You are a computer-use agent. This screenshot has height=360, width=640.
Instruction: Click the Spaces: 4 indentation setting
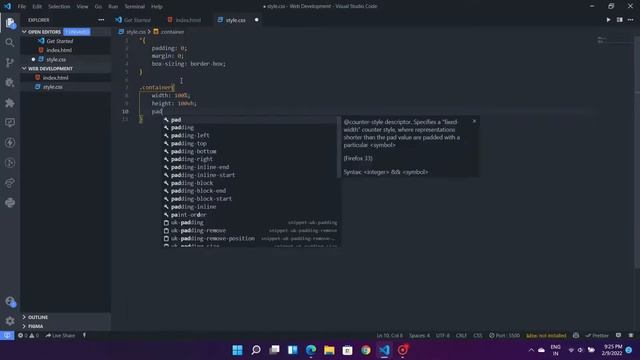(419, 336)
